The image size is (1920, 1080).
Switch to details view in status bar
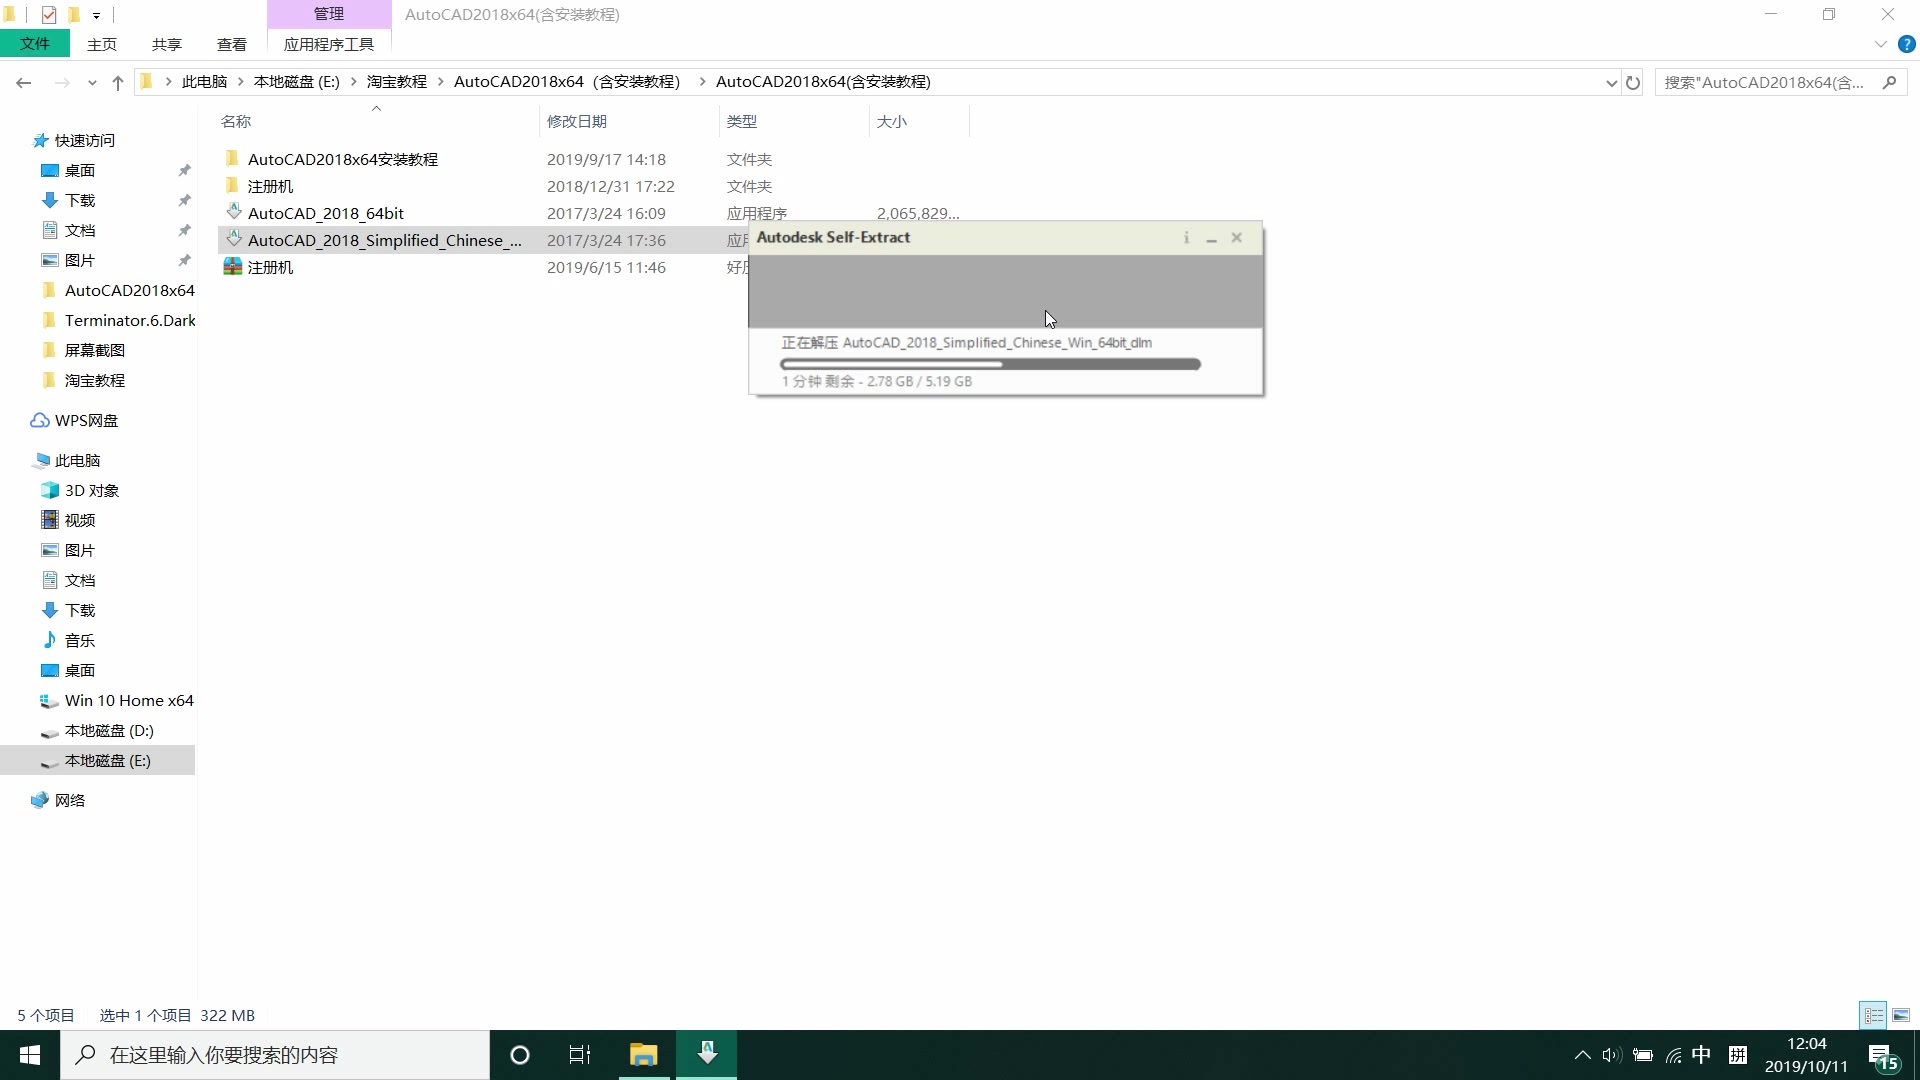tap(1872, 1014)
